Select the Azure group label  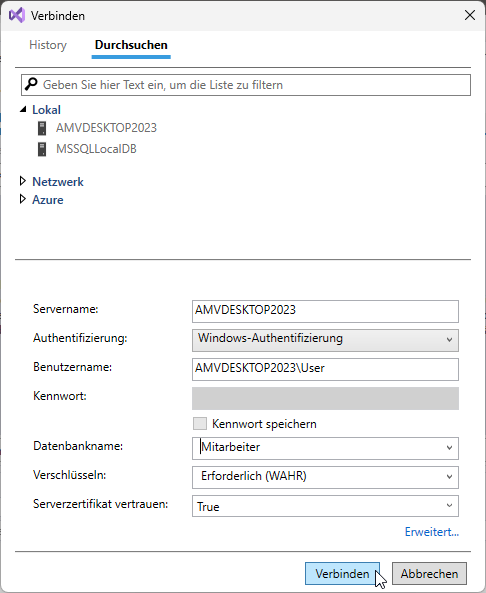pyautogui.click(x=48, y=199)
